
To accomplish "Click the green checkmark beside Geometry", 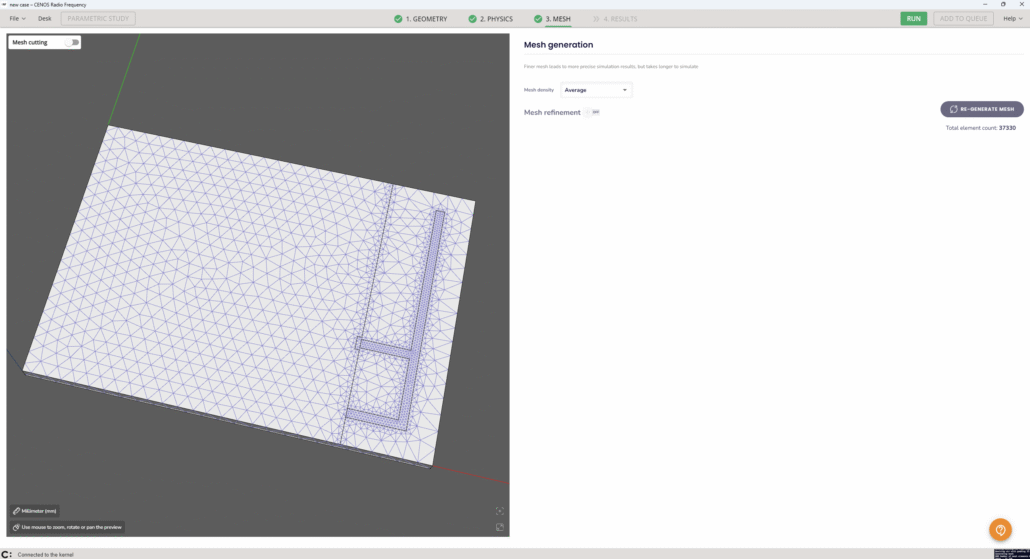I will tap(398, 19).
